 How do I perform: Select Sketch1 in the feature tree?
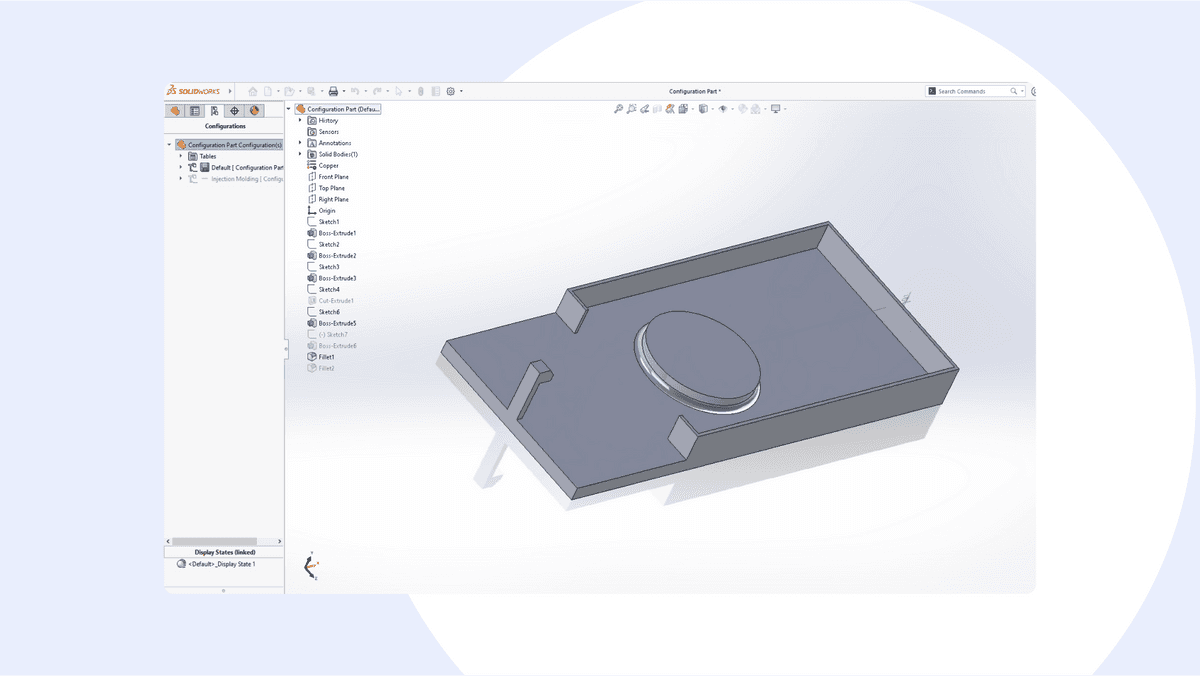point(323,222)
